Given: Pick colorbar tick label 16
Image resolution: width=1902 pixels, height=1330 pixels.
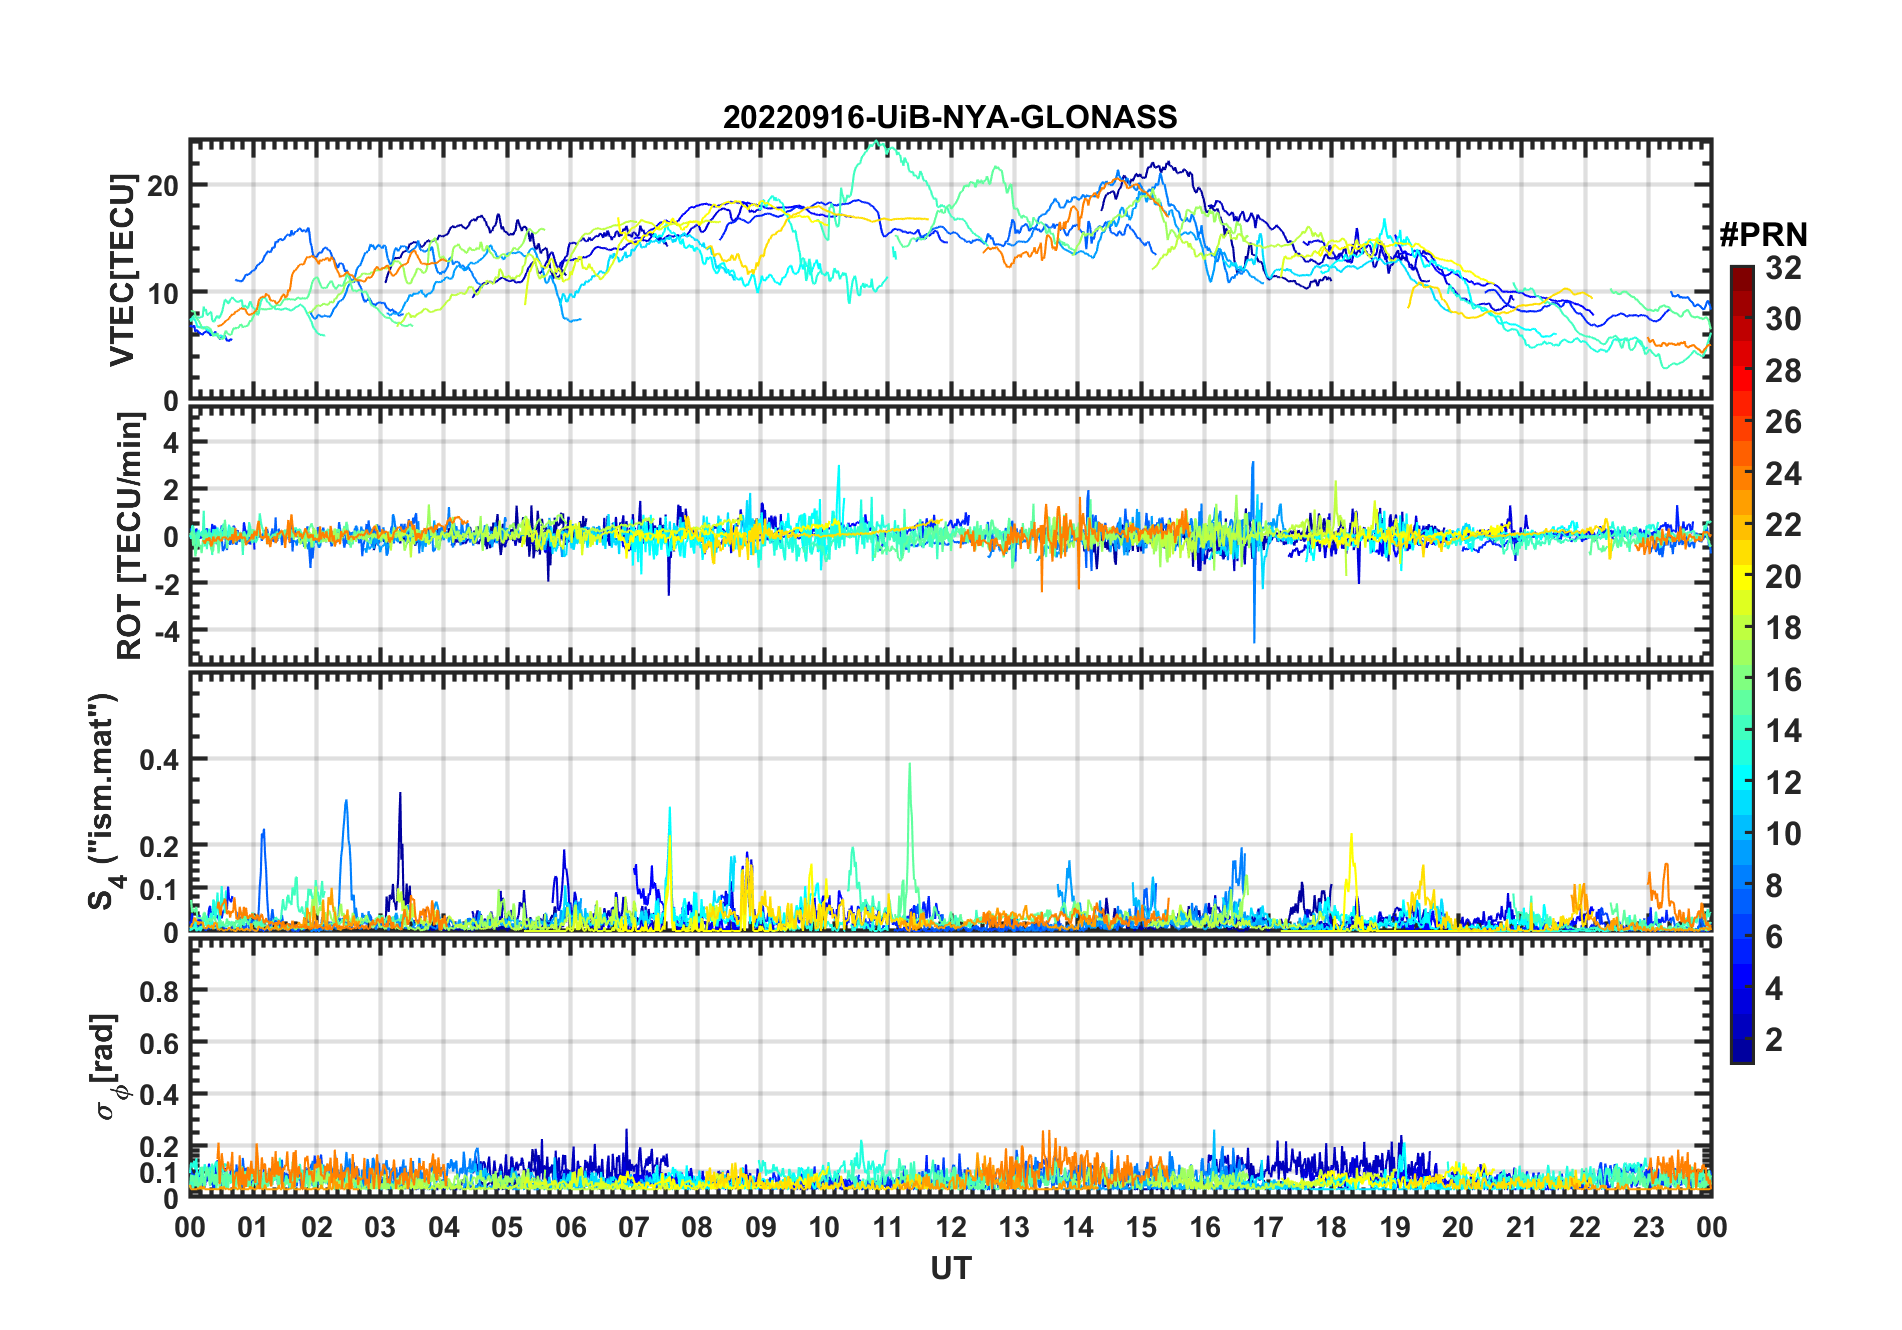Looking at the screenshot, I should [x=1783, y=680].
